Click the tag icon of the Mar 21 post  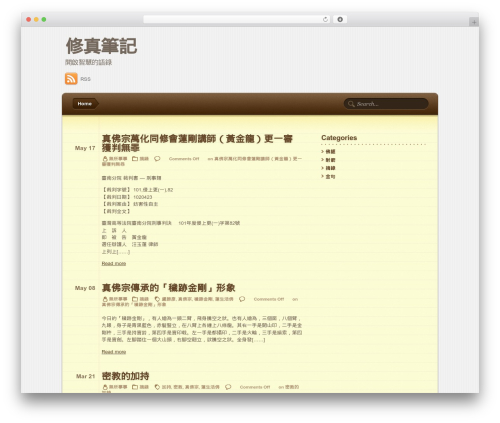(x=157, y=387)
